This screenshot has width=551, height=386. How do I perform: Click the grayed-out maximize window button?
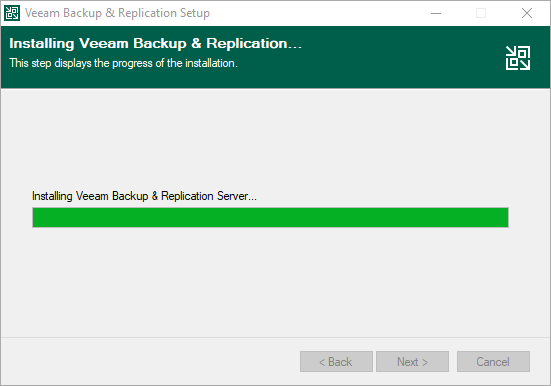tap(481, 13)
